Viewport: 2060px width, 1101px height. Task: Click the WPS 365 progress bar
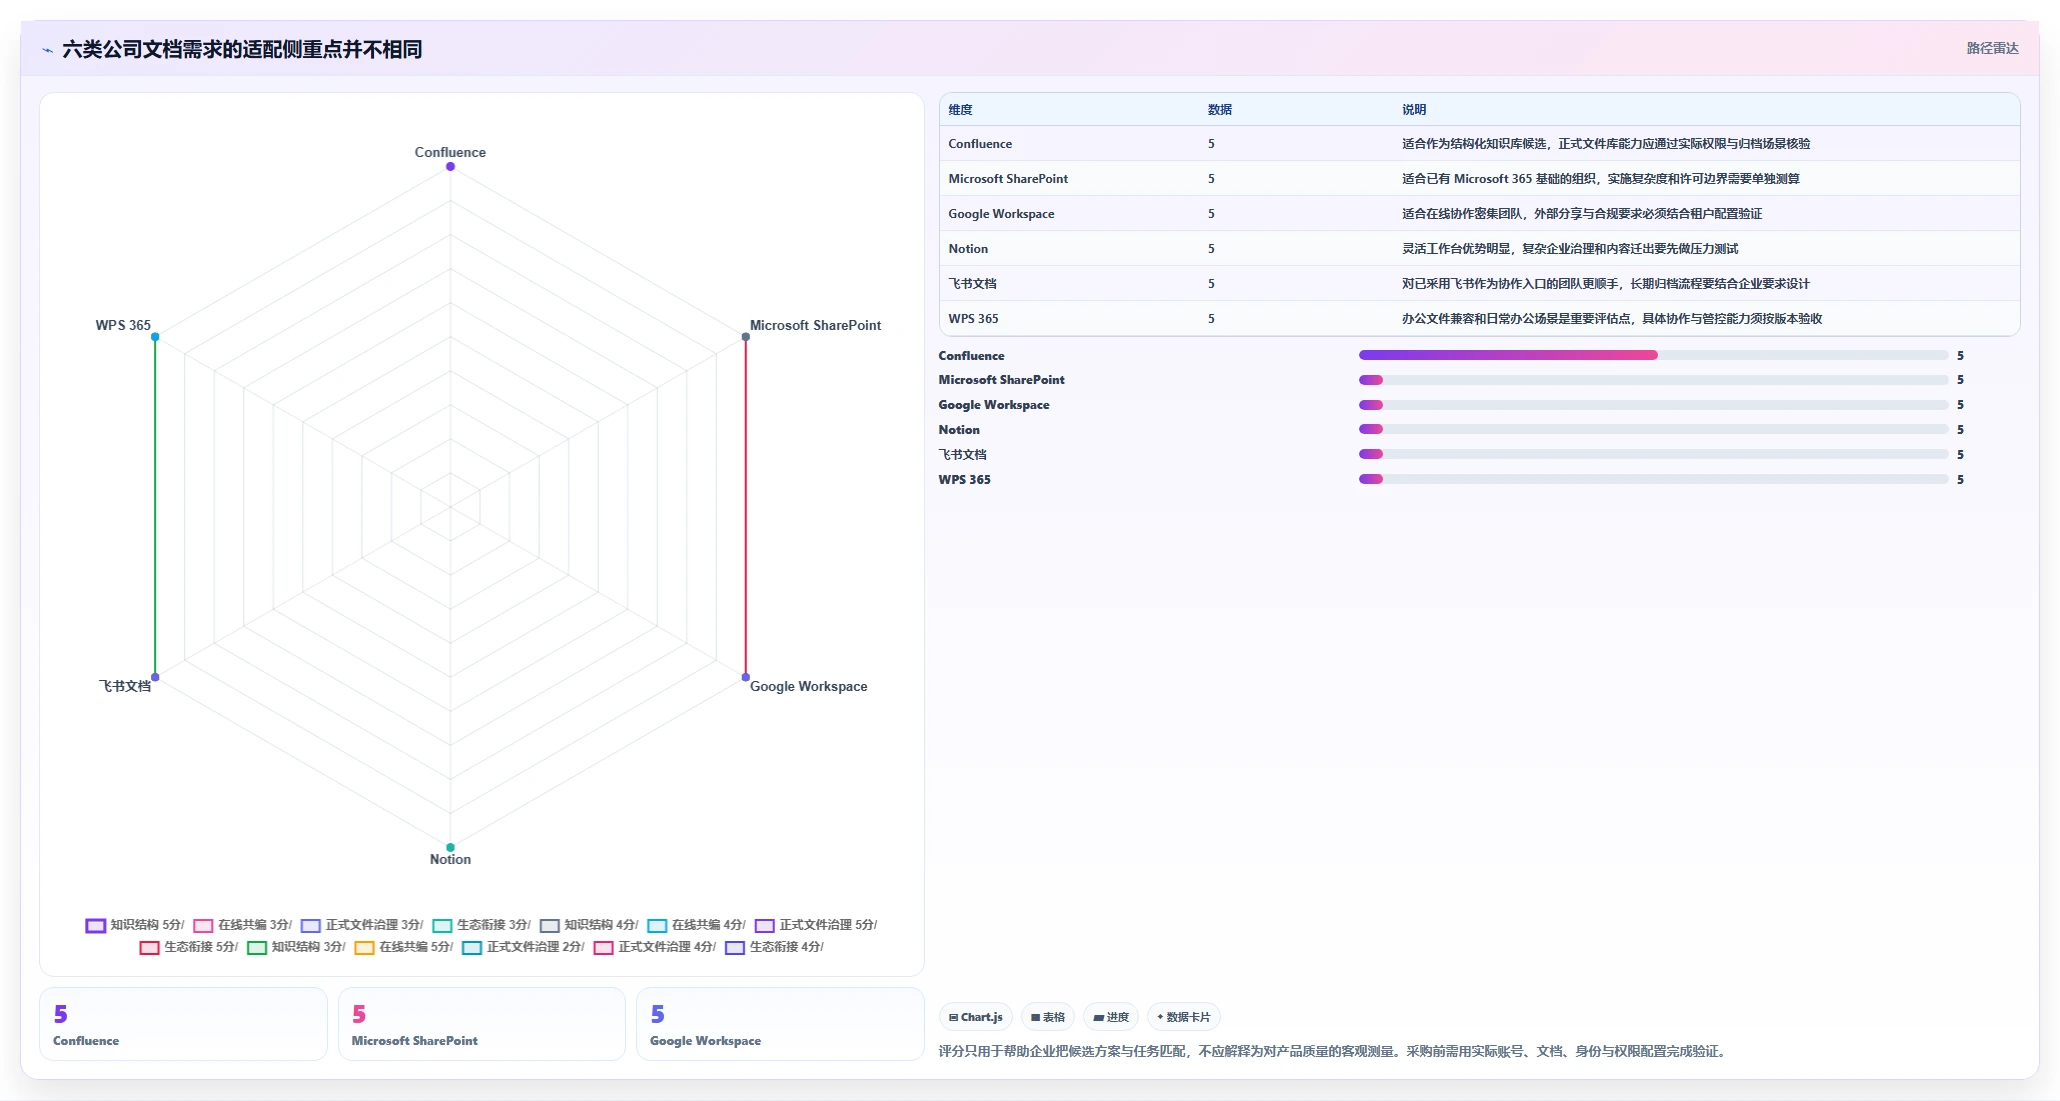pyautogui.click(x=1653, y=479)
